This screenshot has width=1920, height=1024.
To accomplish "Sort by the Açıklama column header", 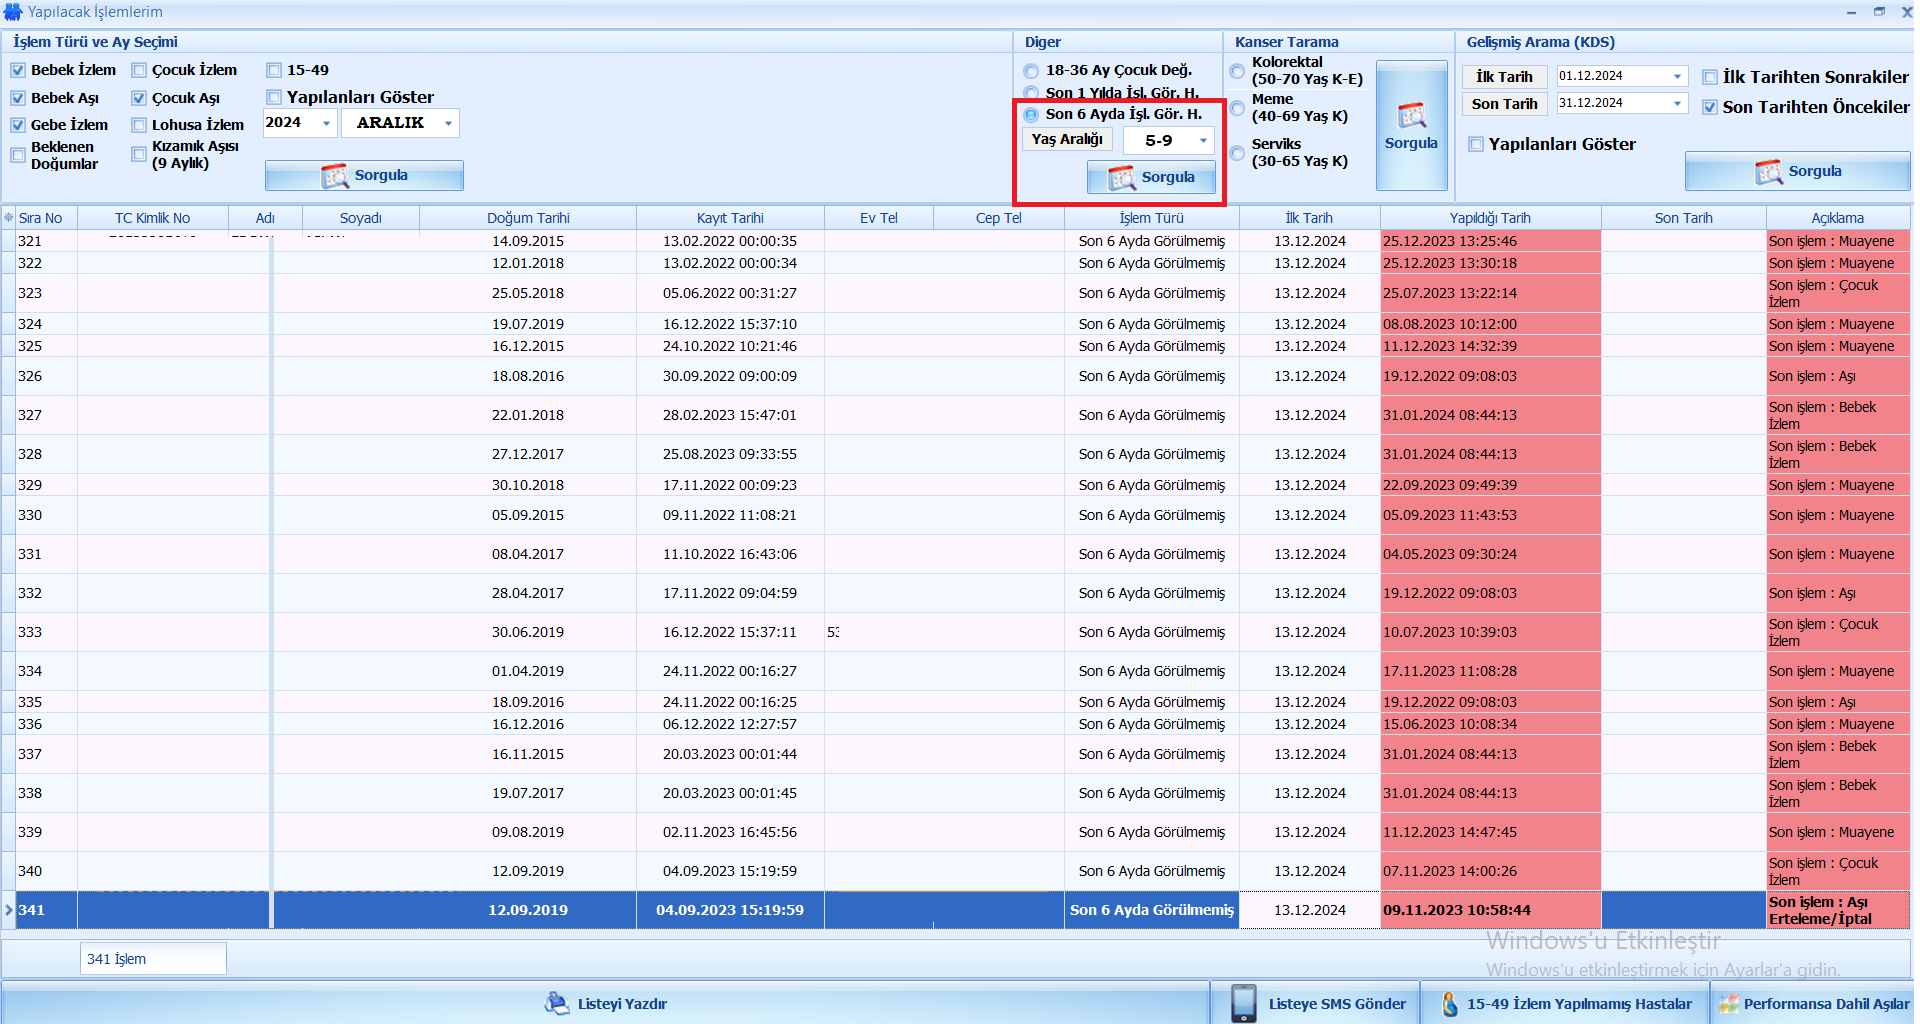I will click(x=1838, y=218).
